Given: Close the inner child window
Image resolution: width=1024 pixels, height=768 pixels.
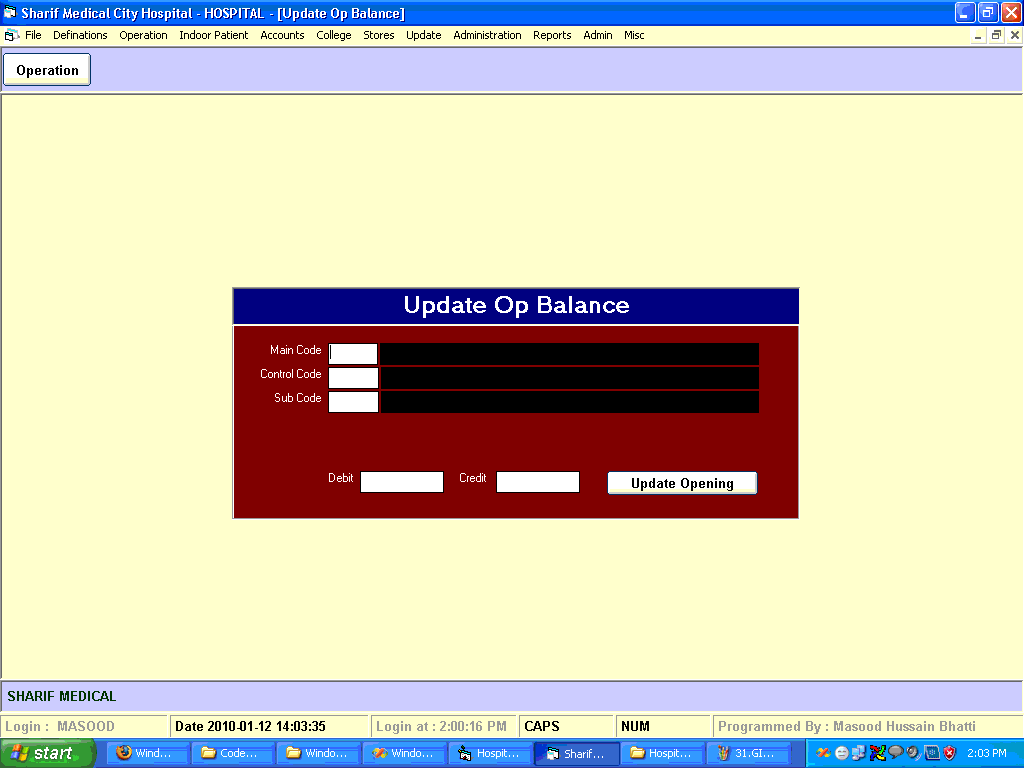Looking at the screenshot, I should point(1015,35).
